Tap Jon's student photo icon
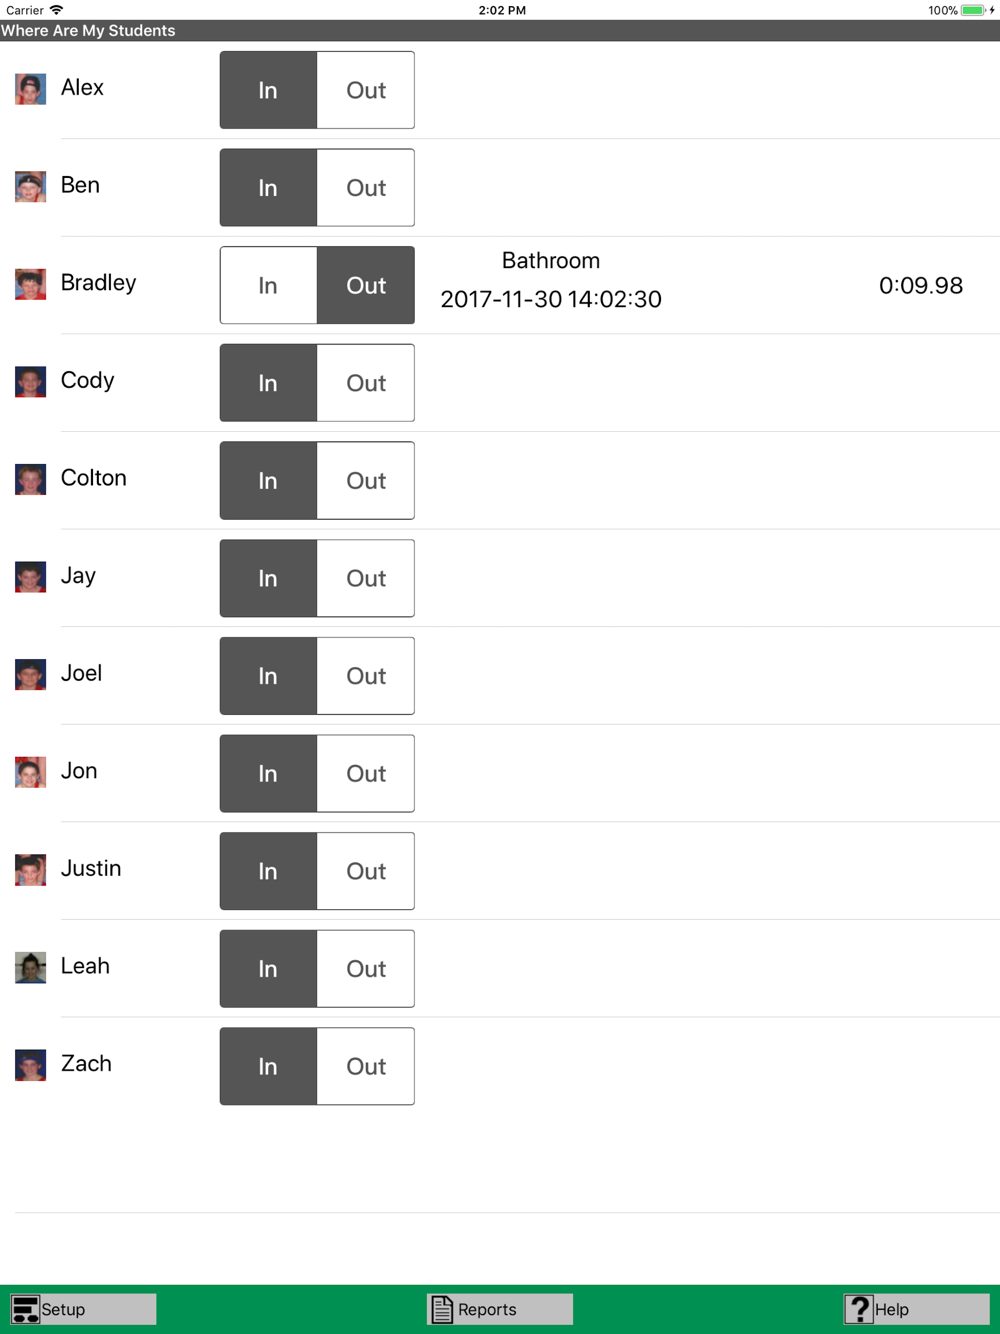 click(30, 772)
